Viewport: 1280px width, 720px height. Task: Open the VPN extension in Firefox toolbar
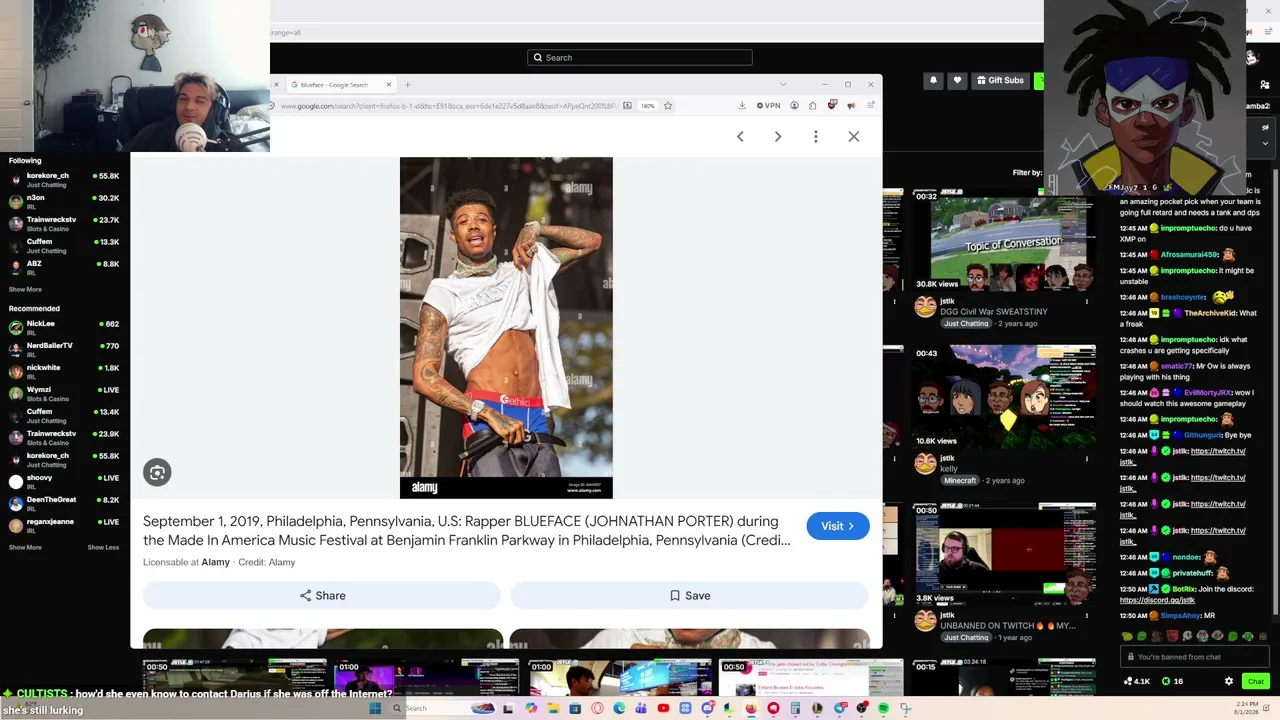point(768,105)
